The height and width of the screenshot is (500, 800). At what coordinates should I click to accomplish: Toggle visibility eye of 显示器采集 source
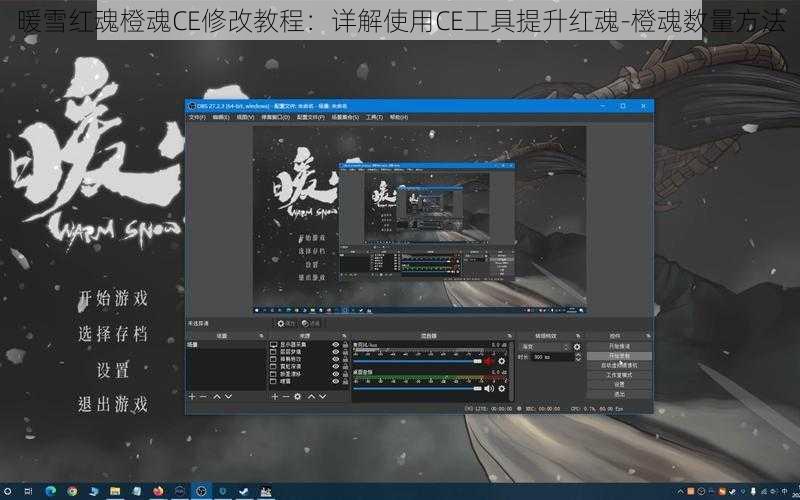click(x=335, y=345)
